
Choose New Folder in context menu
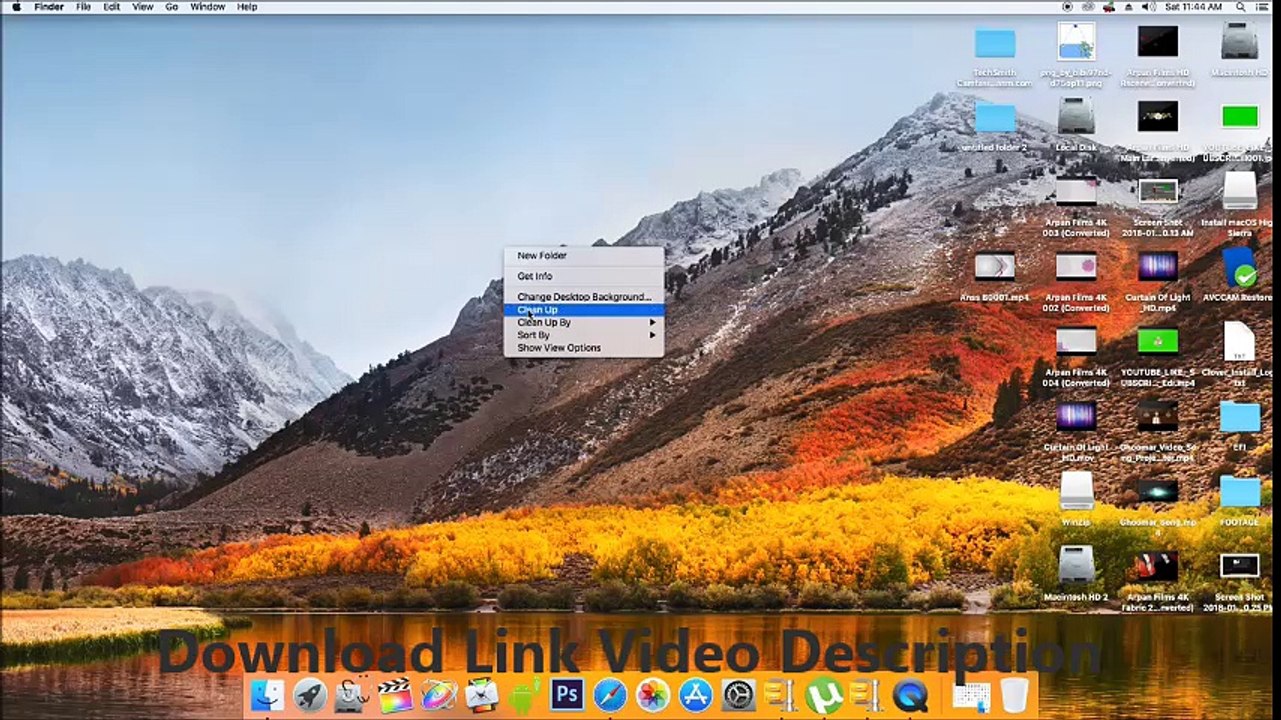(x=584, y=256)
